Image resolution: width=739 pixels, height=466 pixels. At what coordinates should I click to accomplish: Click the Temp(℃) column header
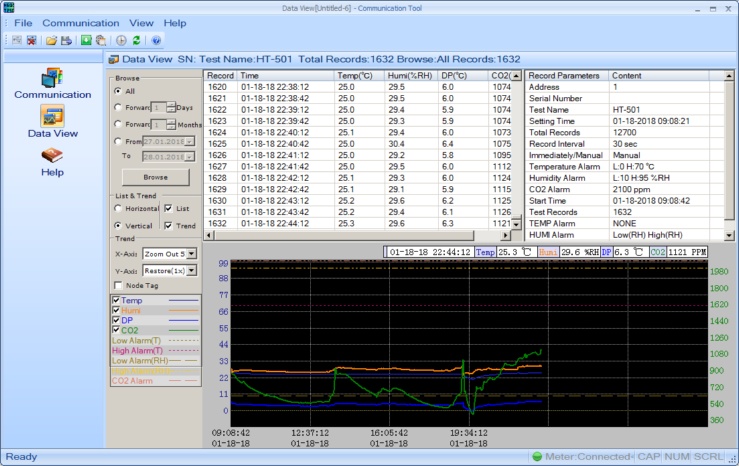pyautogui.click(x=359, y=75)
